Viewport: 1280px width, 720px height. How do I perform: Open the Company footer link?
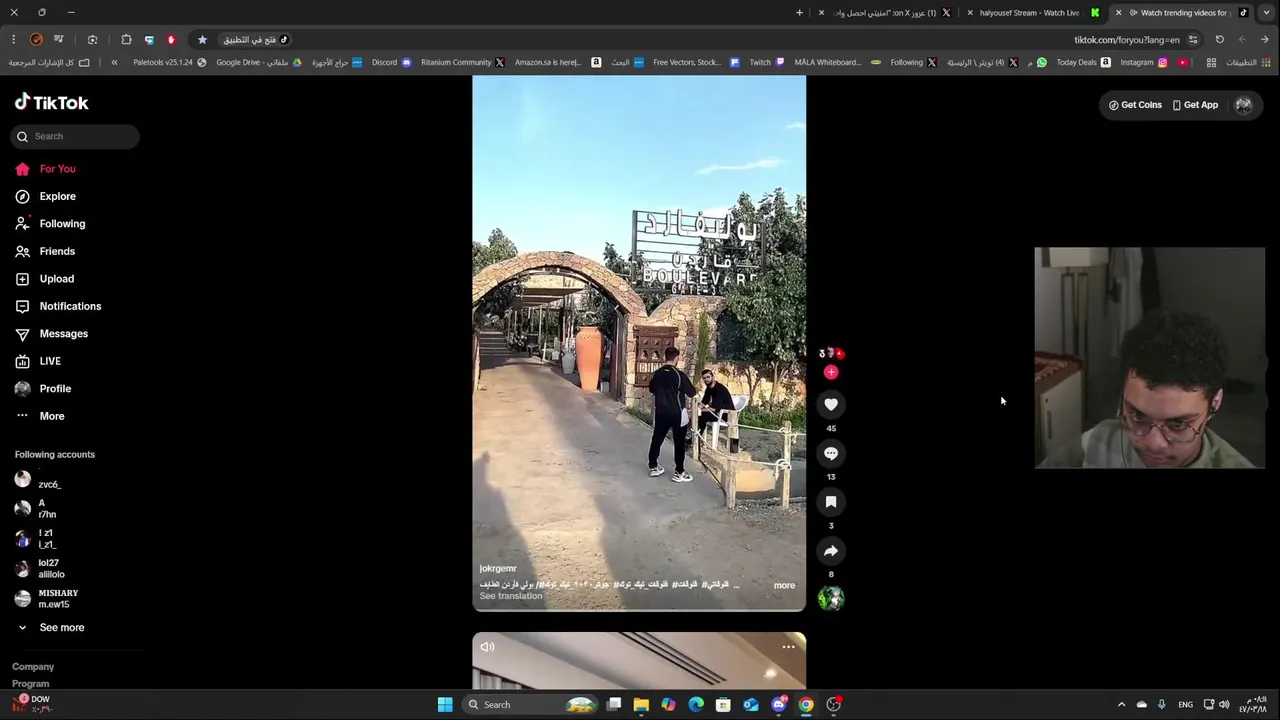(x=33, y=667)
